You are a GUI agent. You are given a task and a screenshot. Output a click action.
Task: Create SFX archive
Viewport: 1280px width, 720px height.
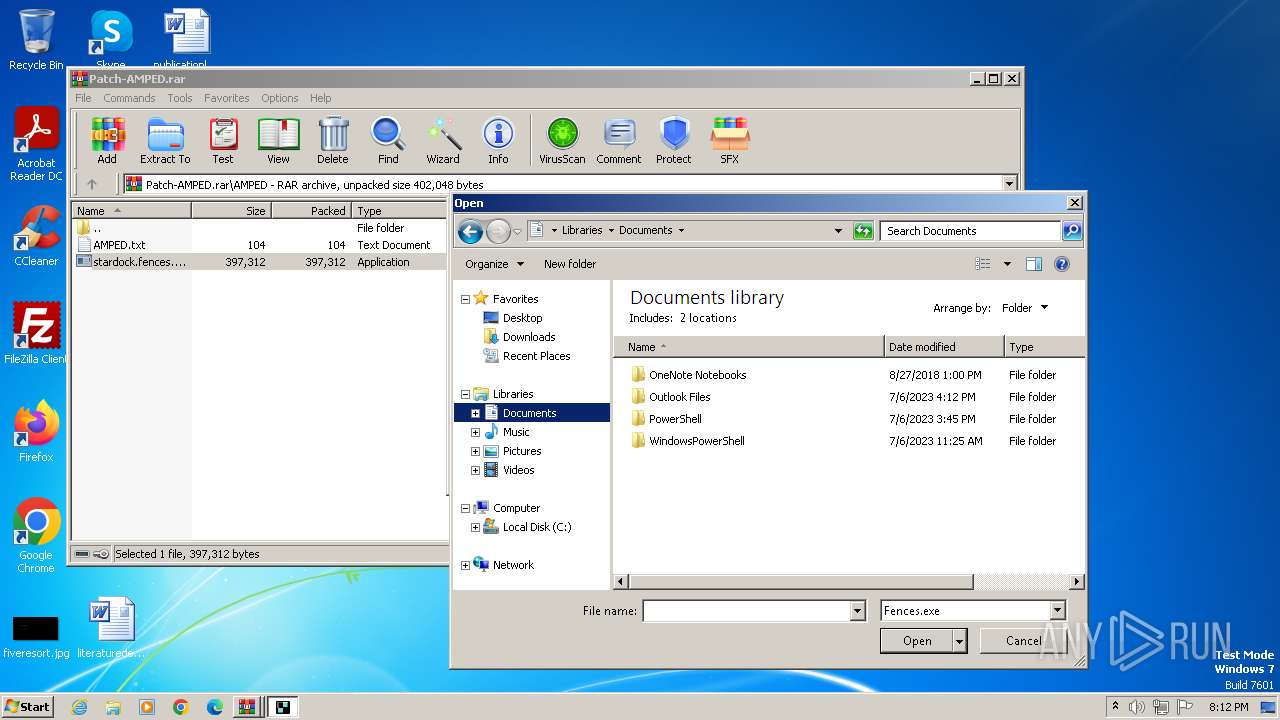click(730, 140)
